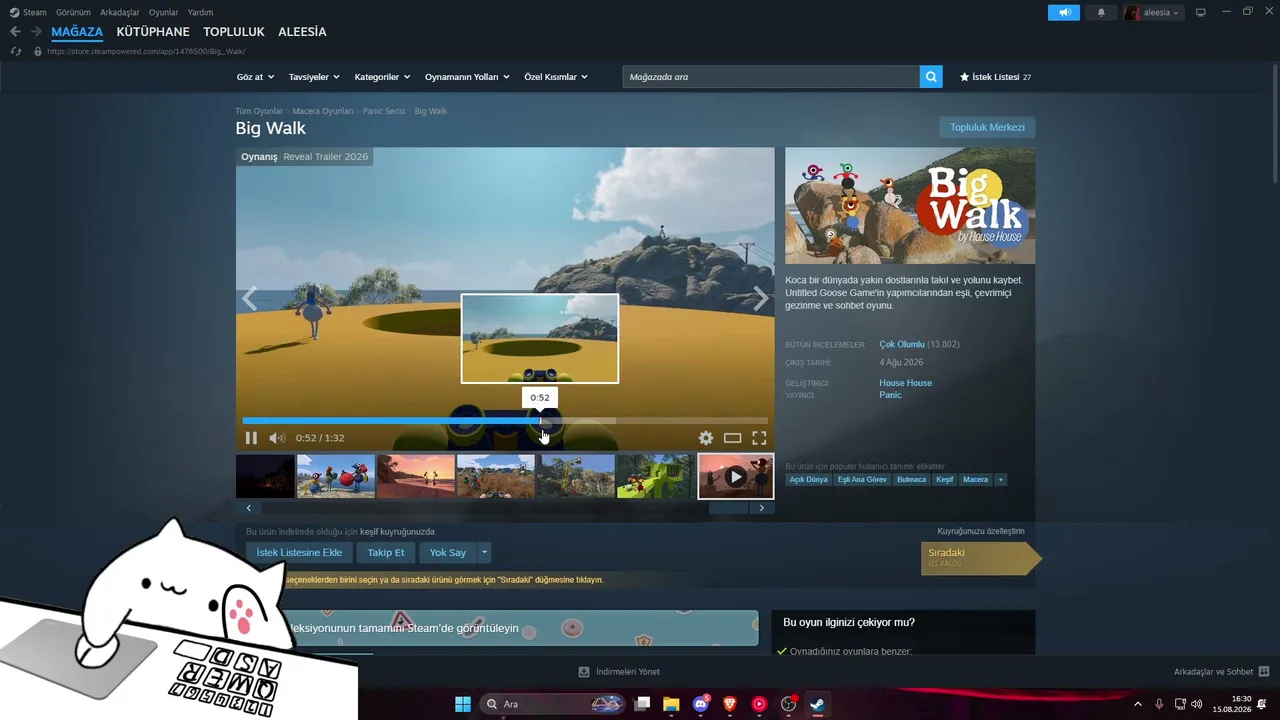
Task: Open the aleesia account dropdown
Action: pos(1153,12)
